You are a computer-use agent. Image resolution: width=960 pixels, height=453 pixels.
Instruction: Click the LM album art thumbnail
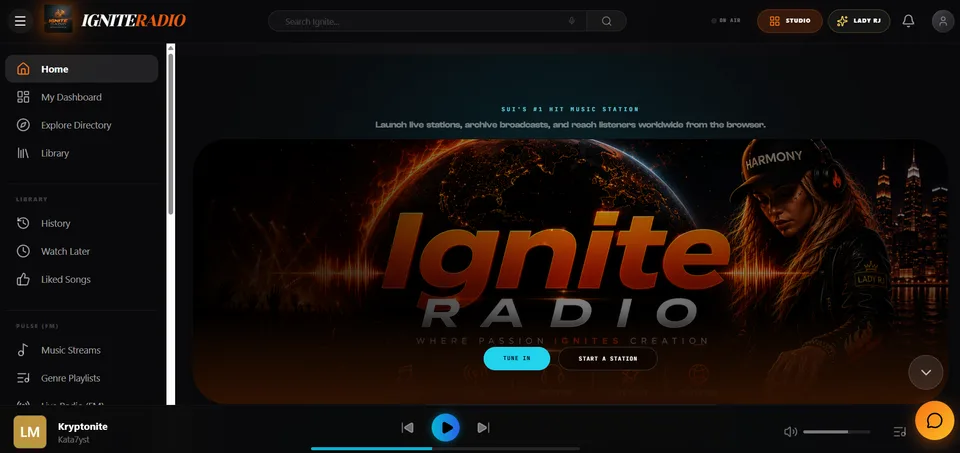click(30, 432)
